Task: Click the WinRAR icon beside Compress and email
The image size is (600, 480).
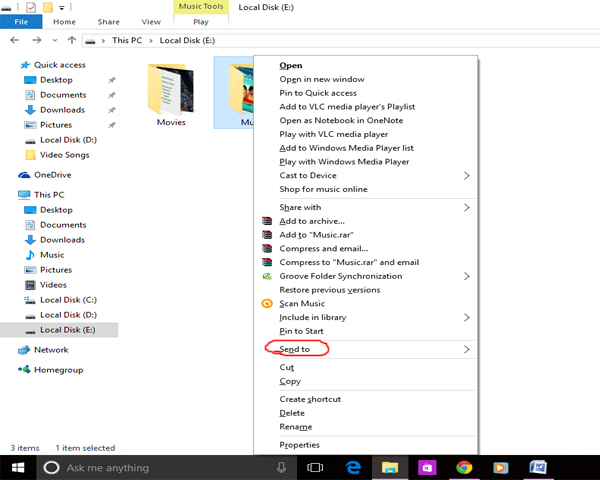Action: coord(267,248)
